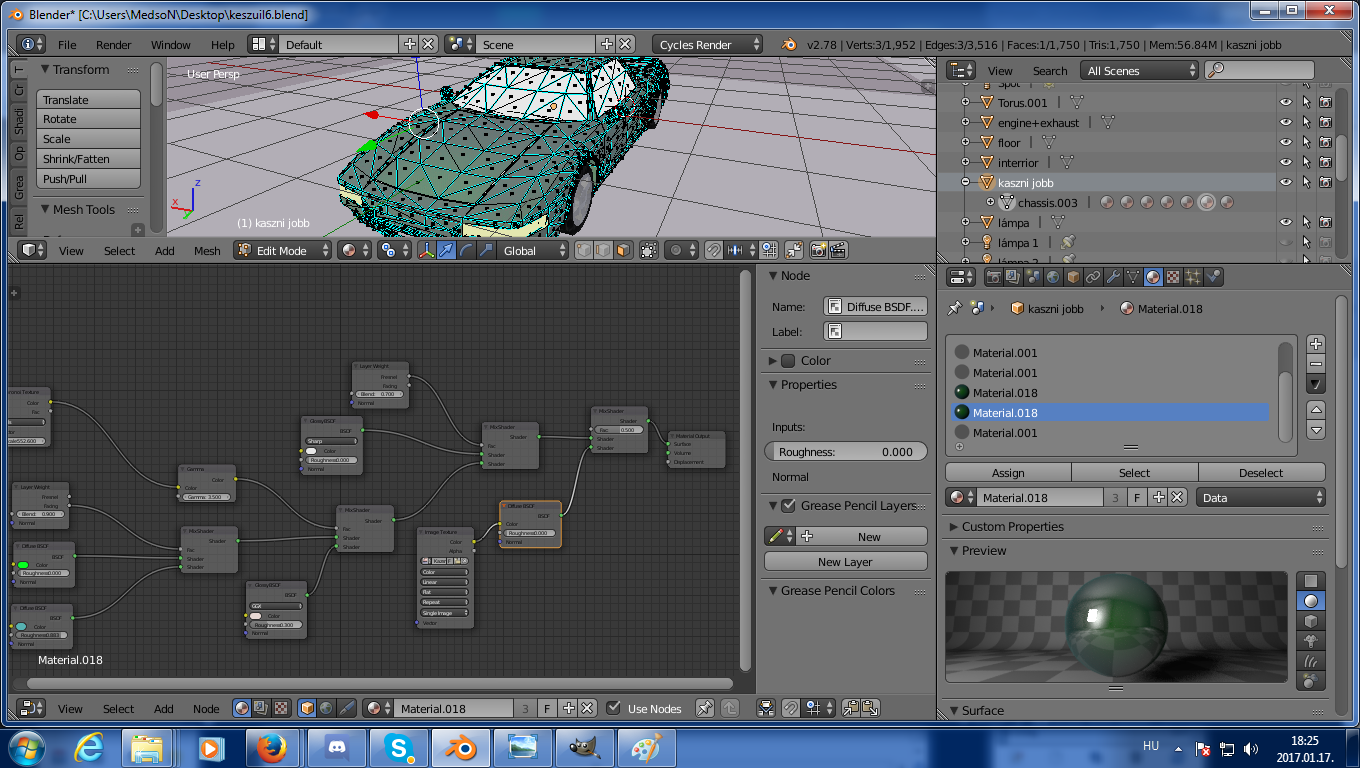Image resolution: width=1360 pixels, height=768 pixels.
Task: Open the Constraints properties tab (chain icon)
Action: click(1093, 277)
